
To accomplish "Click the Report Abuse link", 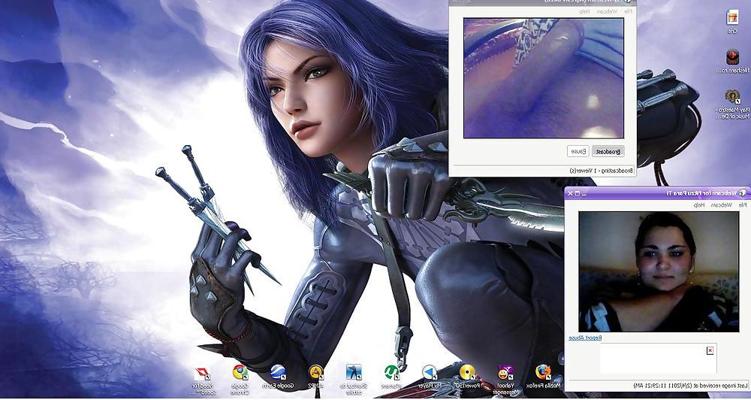I will click(585, 338).
